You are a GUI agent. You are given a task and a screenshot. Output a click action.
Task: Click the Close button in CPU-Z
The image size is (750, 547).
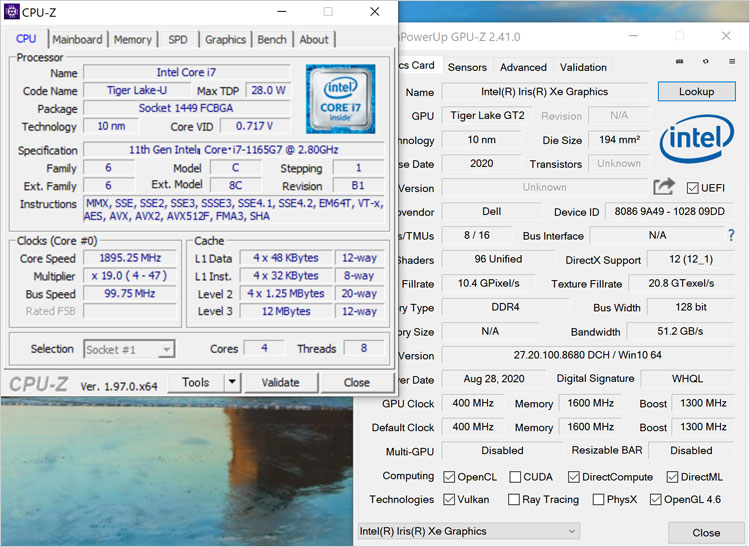tap(357, 382)
